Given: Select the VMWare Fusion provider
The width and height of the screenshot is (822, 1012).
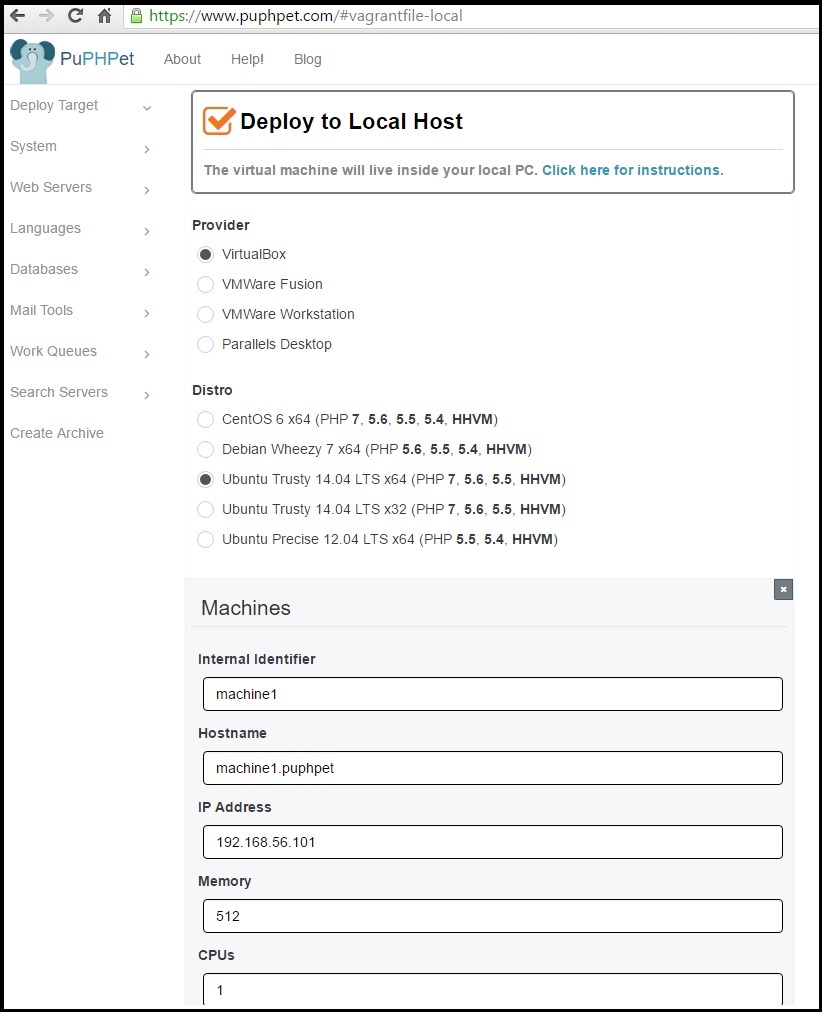Looking at the screenshot, I should (205, 284).
